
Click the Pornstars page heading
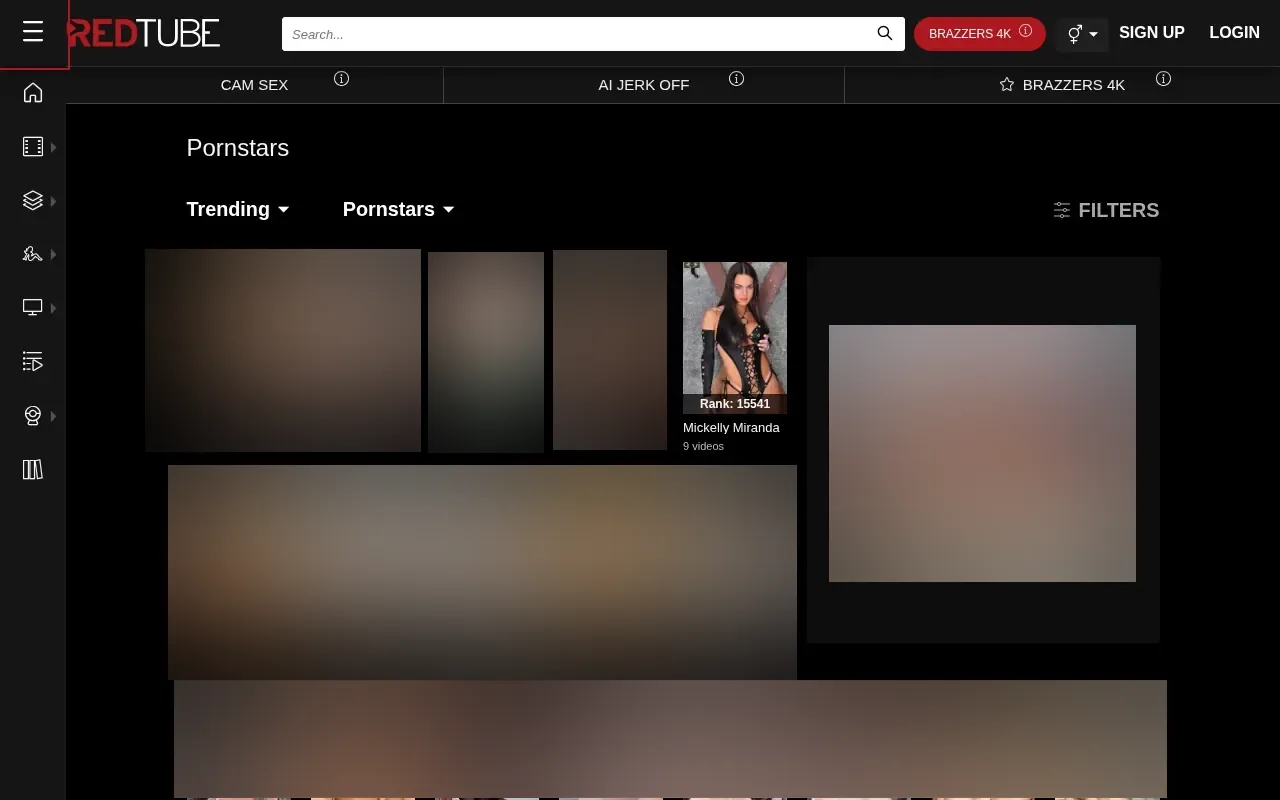(238, 148)
